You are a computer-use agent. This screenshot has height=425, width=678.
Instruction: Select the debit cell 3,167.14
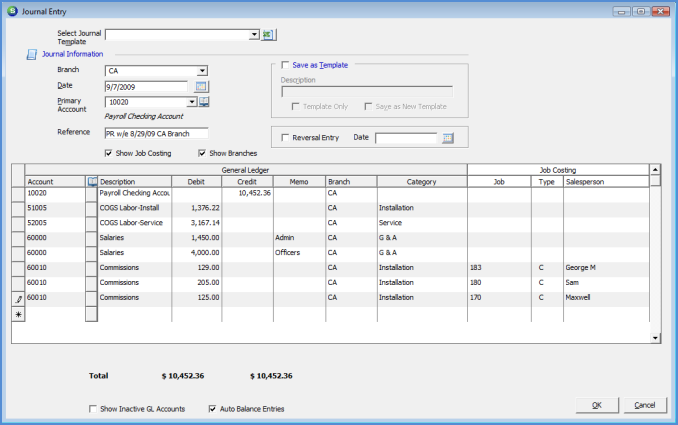point(197,223)
